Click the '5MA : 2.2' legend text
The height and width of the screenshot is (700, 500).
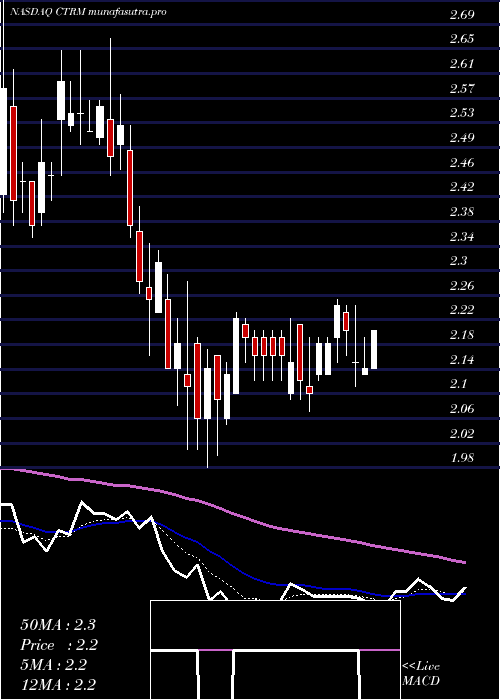pyautogui.click(x=54, y=665)
